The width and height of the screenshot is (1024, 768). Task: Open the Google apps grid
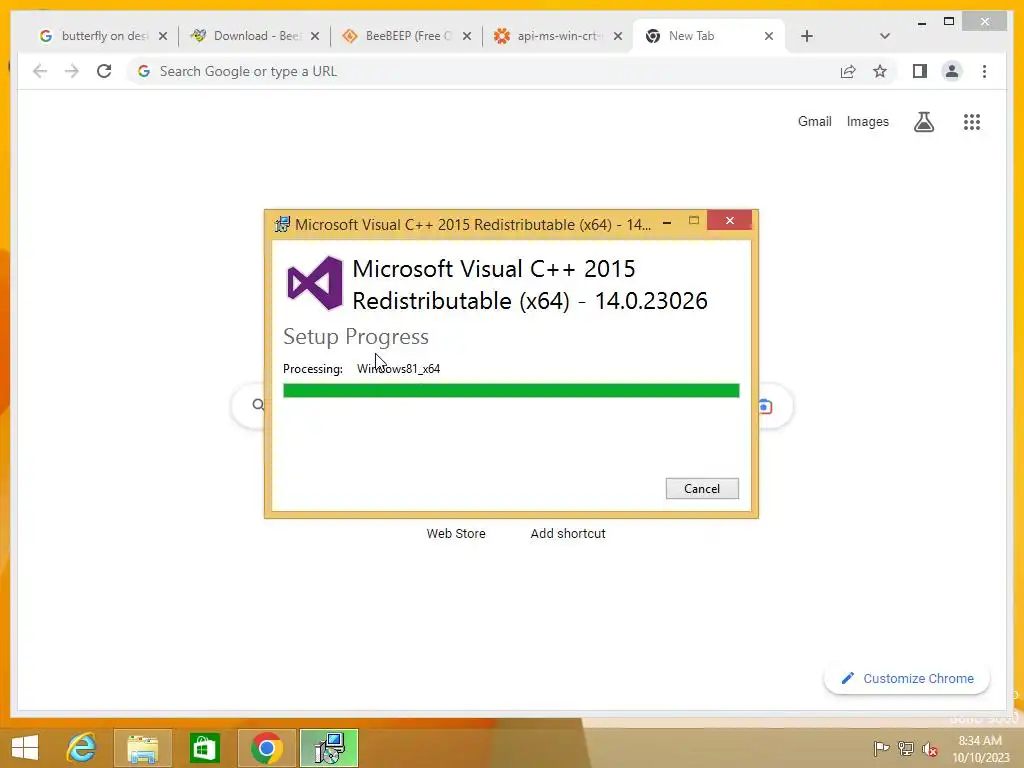(972, 121)
